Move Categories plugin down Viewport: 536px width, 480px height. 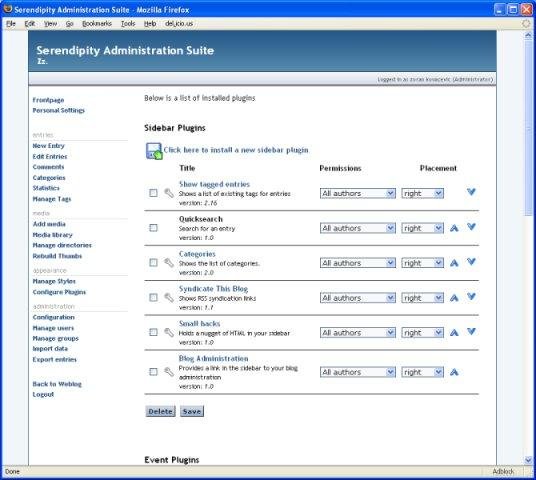pyautogui.click(x=471, y=262)
